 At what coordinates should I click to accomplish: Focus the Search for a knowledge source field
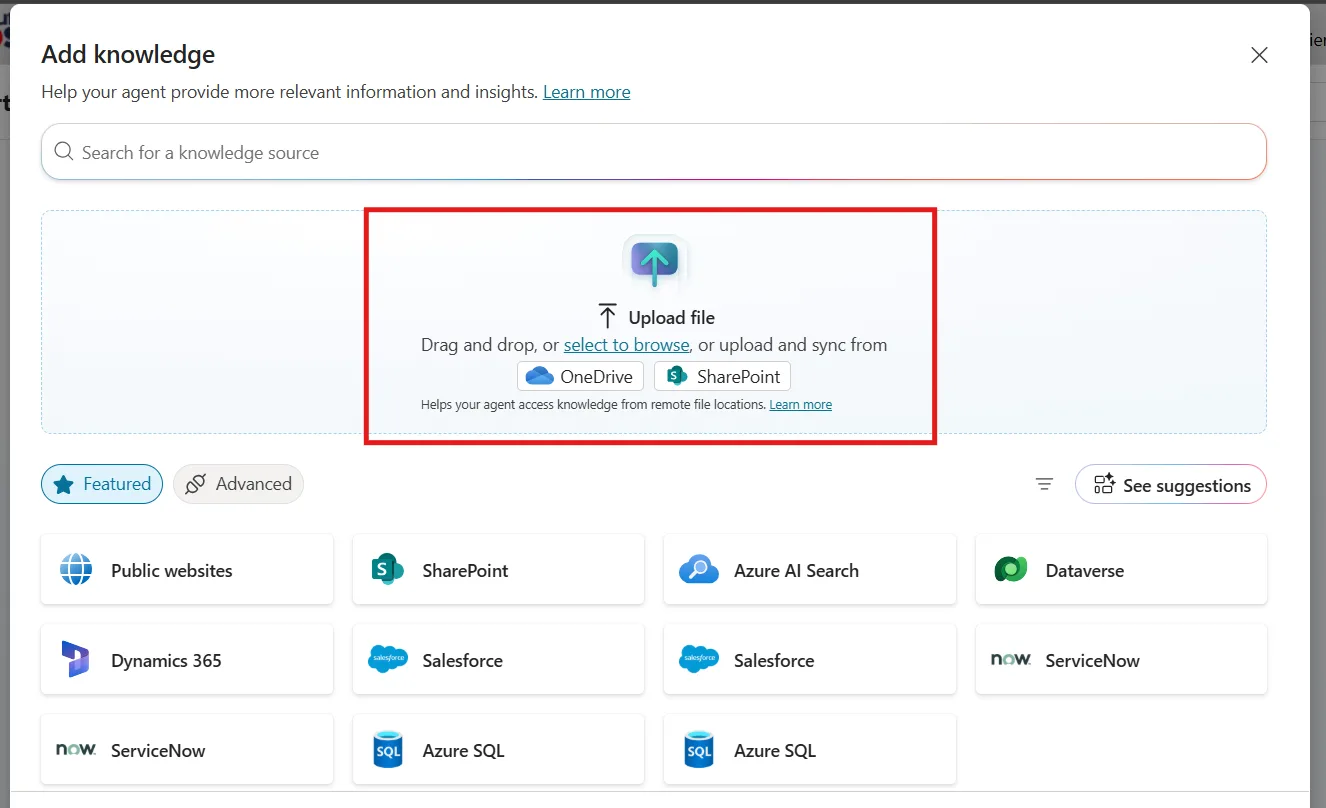tap(660, 152)
